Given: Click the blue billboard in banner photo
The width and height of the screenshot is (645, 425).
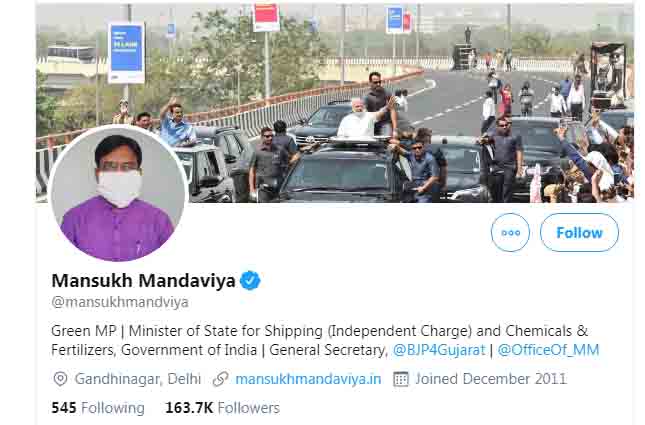Looking at the screenshot, I should click(126, 53).
